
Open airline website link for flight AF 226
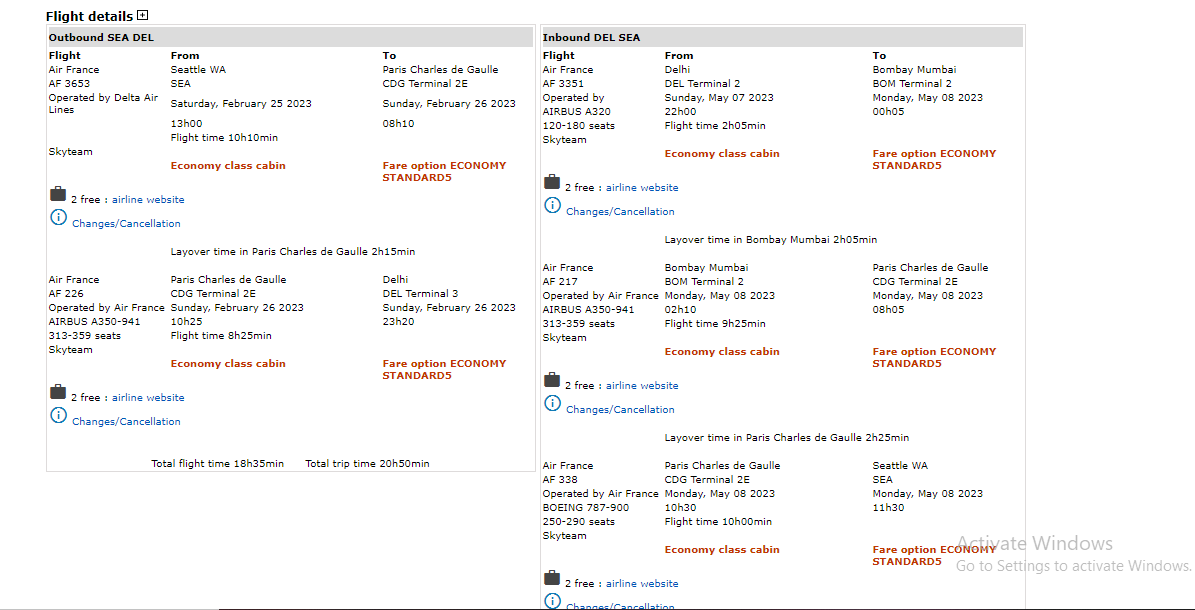[x=148, y=398]
